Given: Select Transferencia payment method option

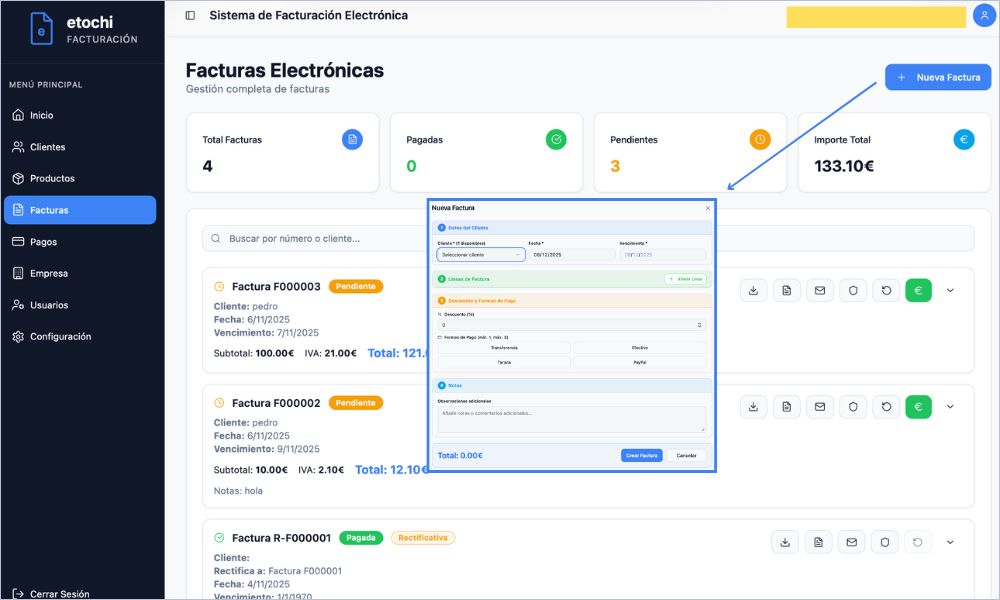Looking at the screenshot, I should 504,348.
